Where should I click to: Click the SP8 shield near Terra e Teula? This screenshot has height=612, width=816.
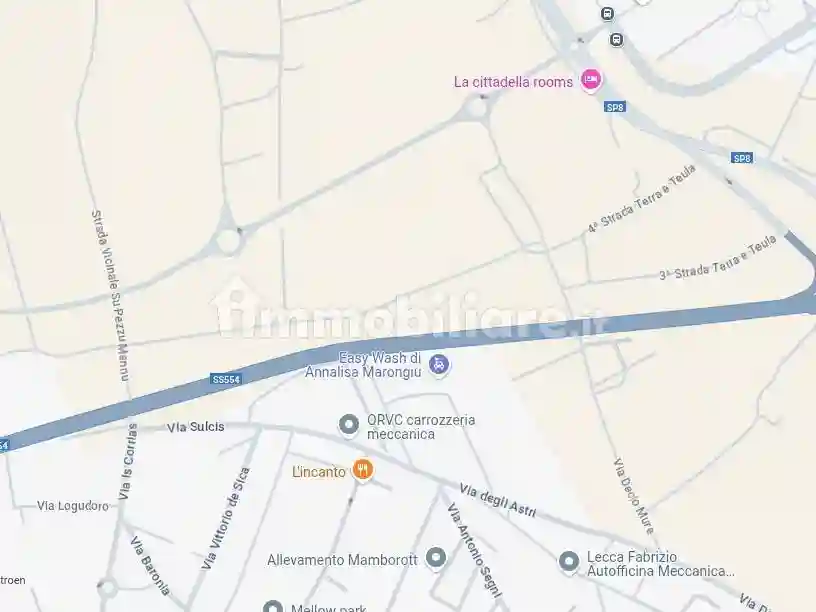(742, 158)
